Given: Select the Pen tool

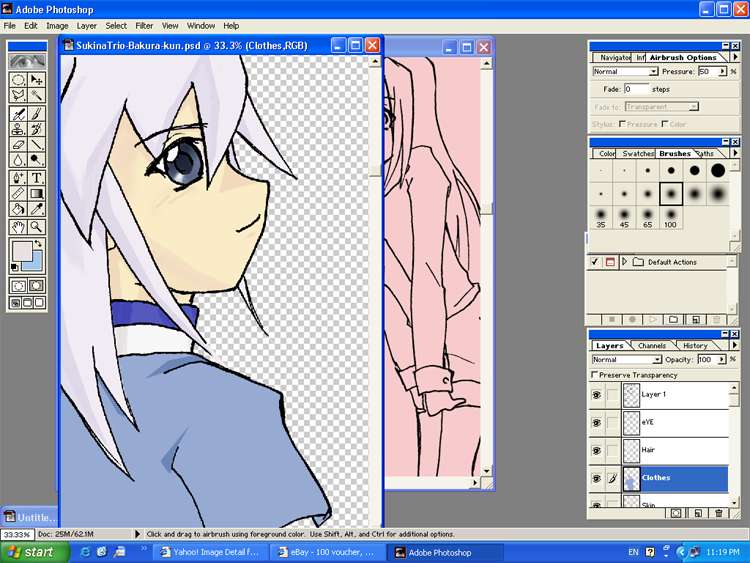Looking at the screenshot, I should [18, 178].
